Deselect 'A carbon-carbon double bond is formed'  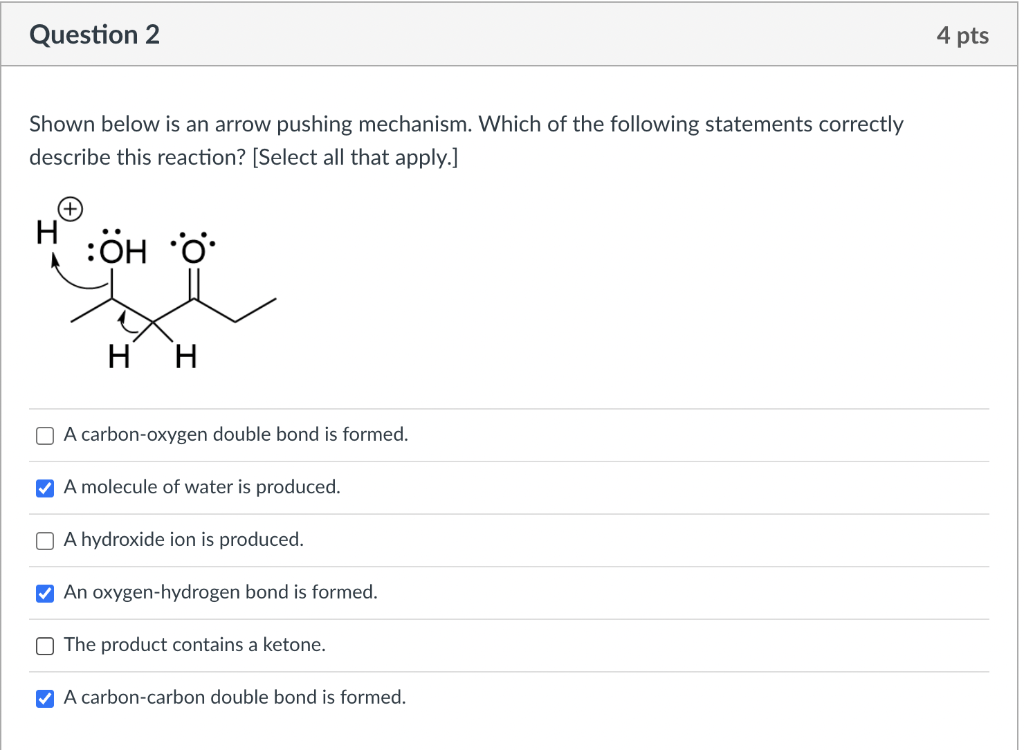pos(45,698)
